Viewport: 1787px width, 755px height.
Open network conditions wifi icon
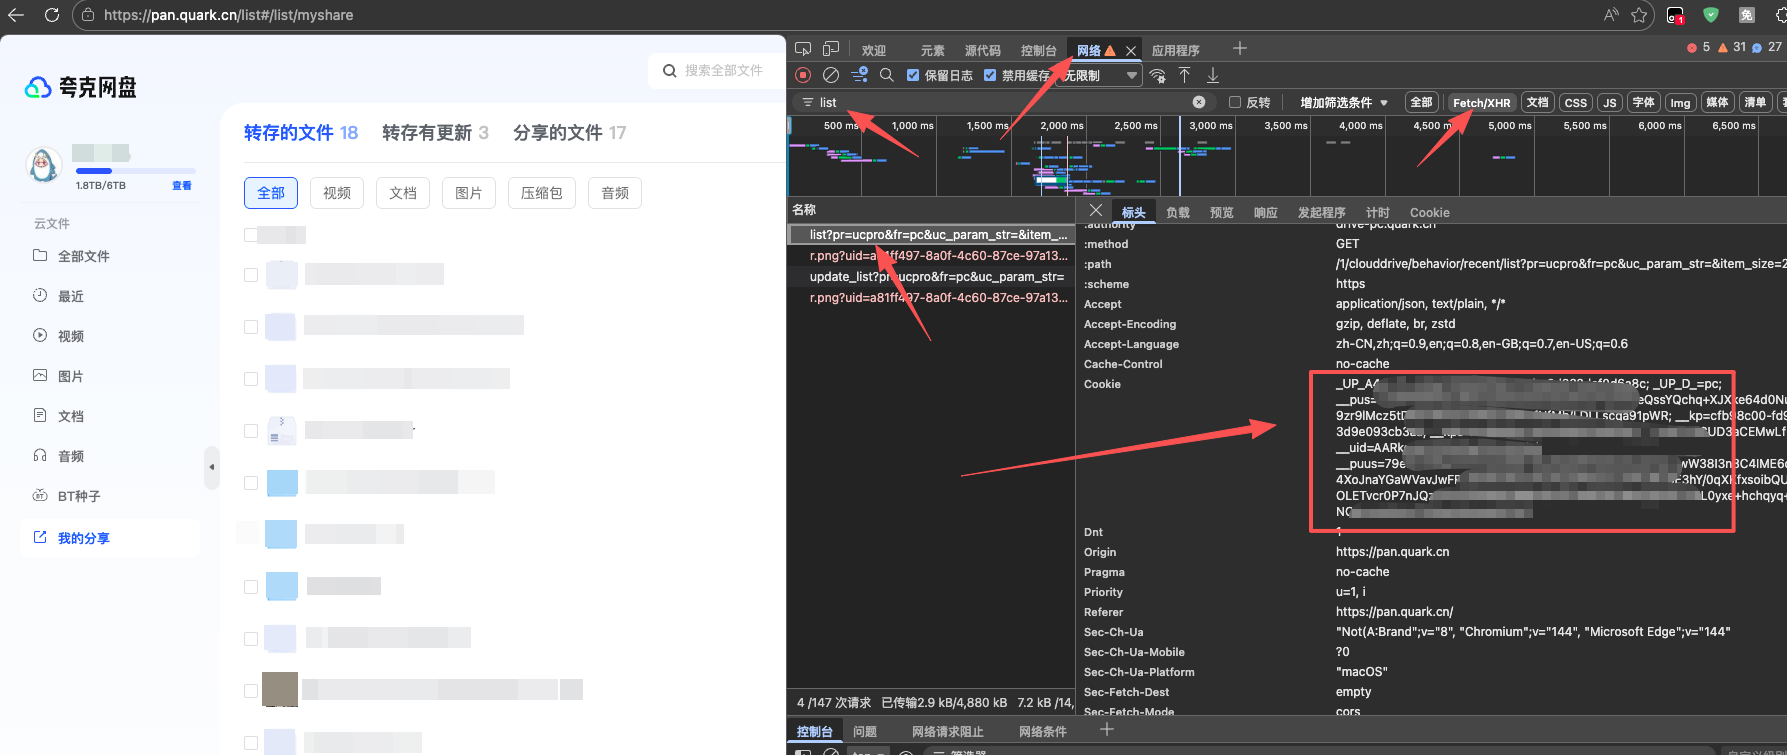click(1158, 76)
